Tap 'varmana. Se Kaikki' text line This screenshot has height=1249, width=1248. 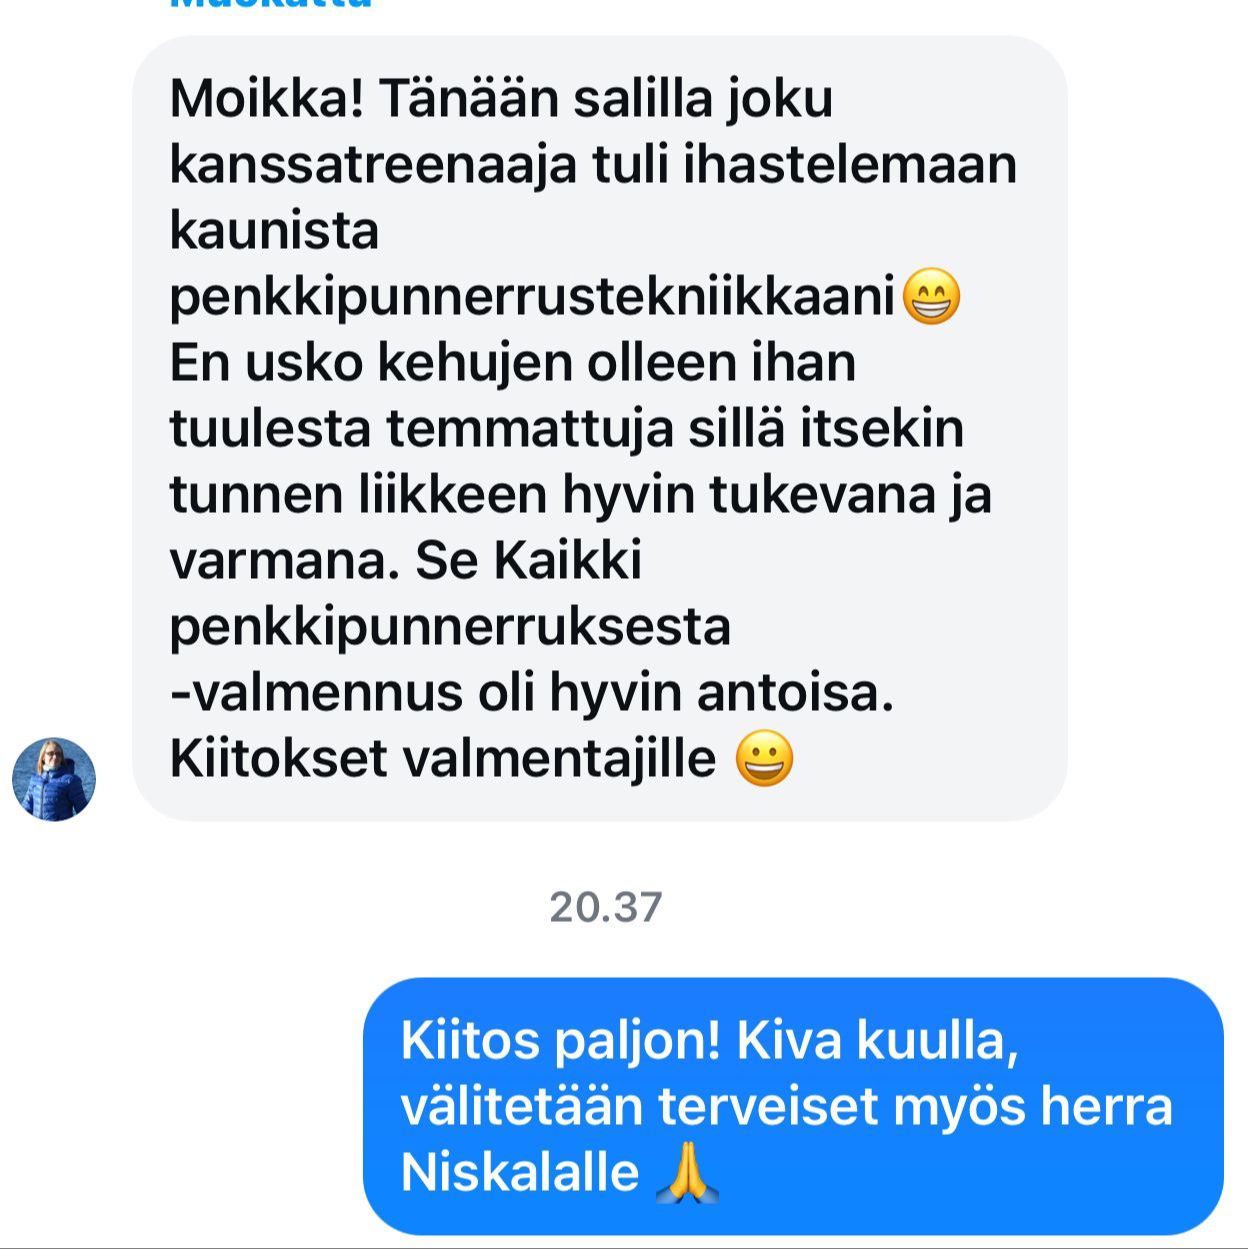point(406,561)
